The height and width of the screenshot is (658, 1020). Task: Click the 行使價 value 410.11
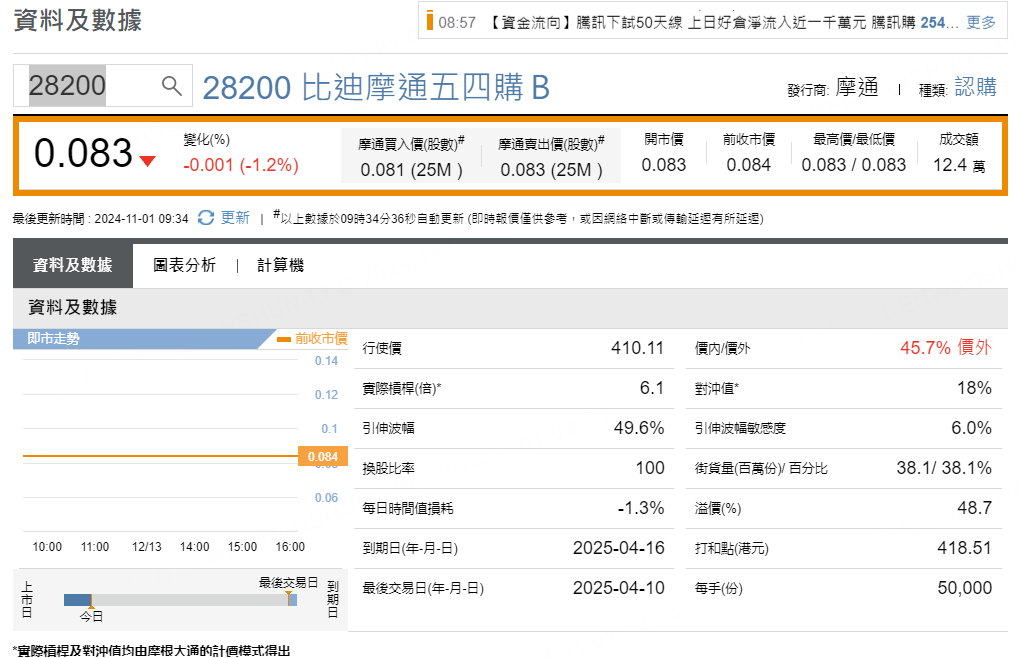(x=637, y=348)
